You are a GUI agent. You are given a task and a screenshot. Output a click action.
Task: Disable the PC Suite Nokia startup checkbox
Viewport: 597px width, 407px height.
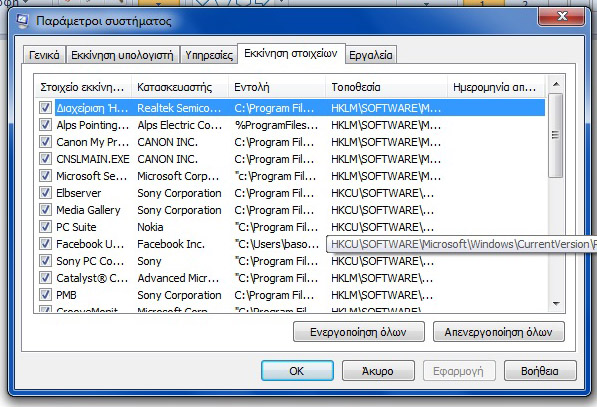point(45,227)
